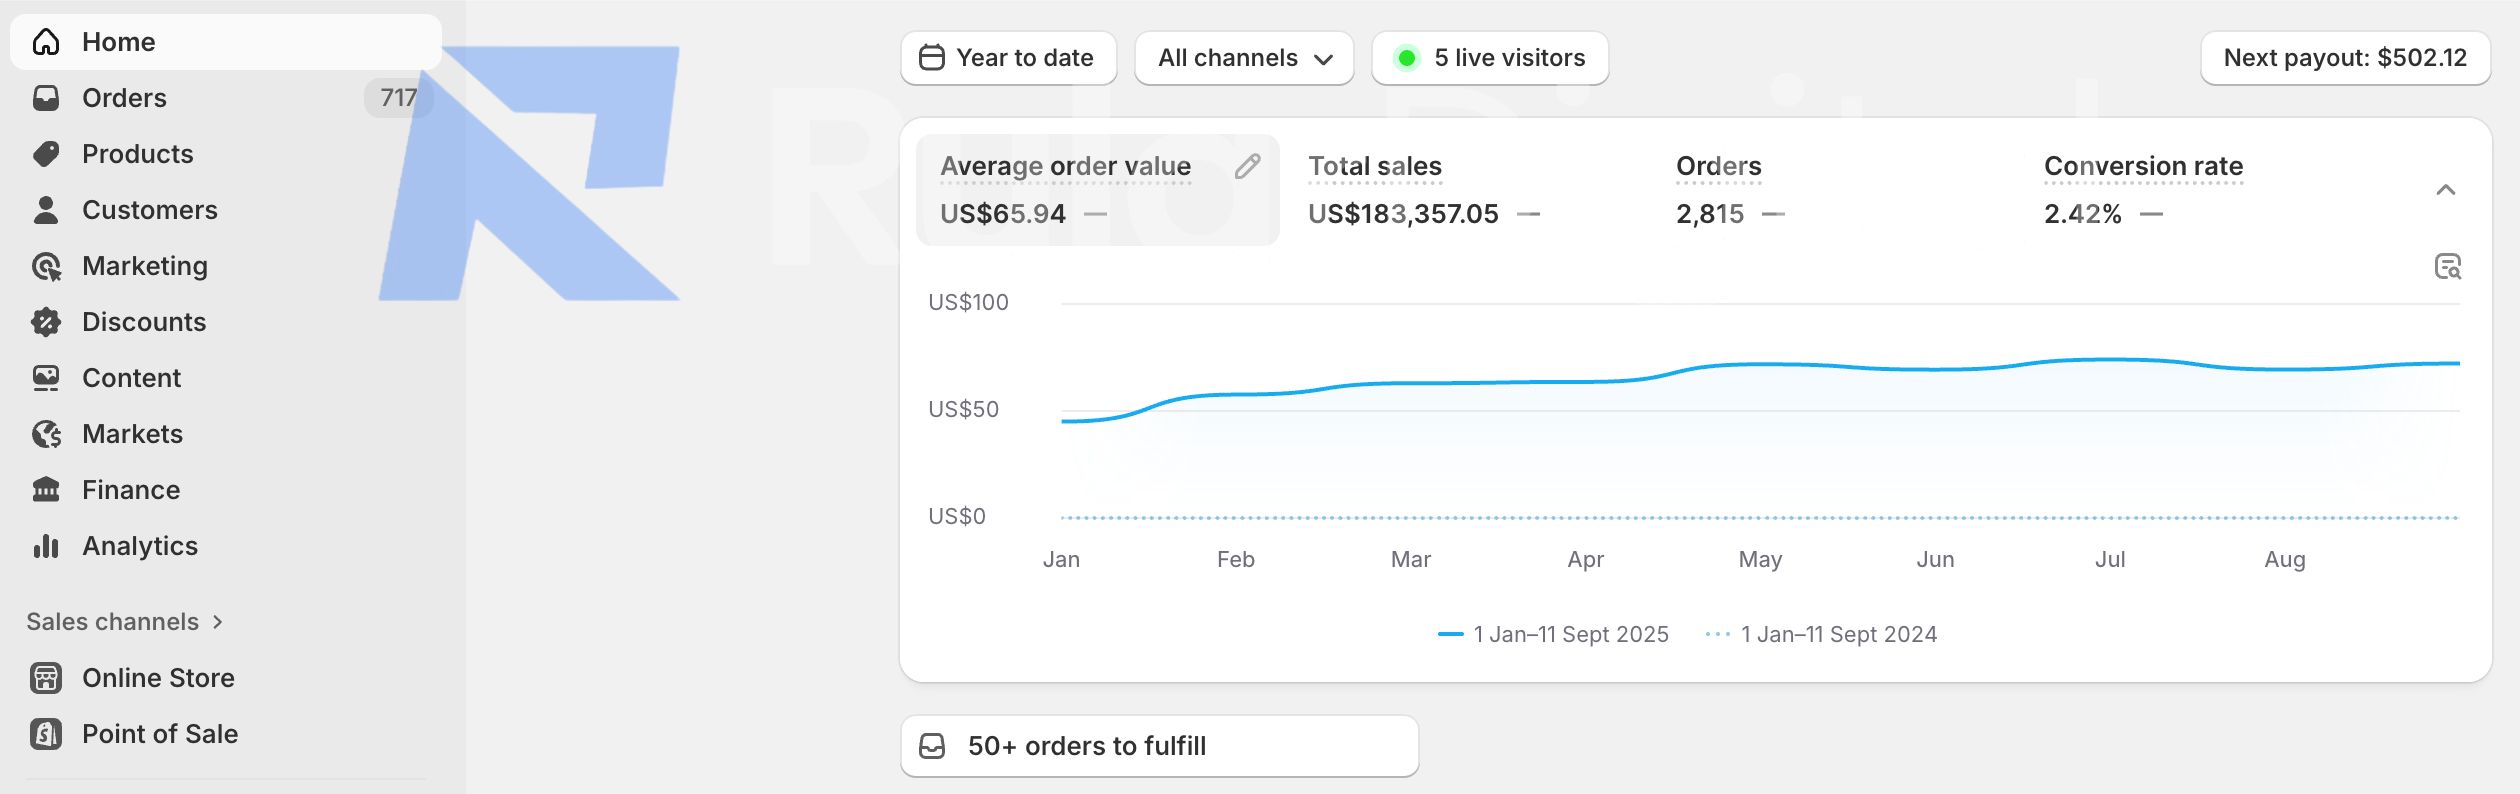2520x794 pixels.
Task: Click the Next payout button
Action: pos(2345,58)
